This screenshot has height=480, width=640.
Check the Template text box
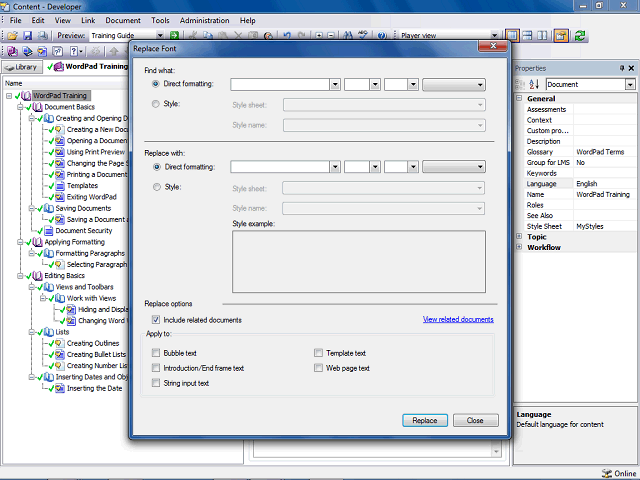tap(318, 353)
